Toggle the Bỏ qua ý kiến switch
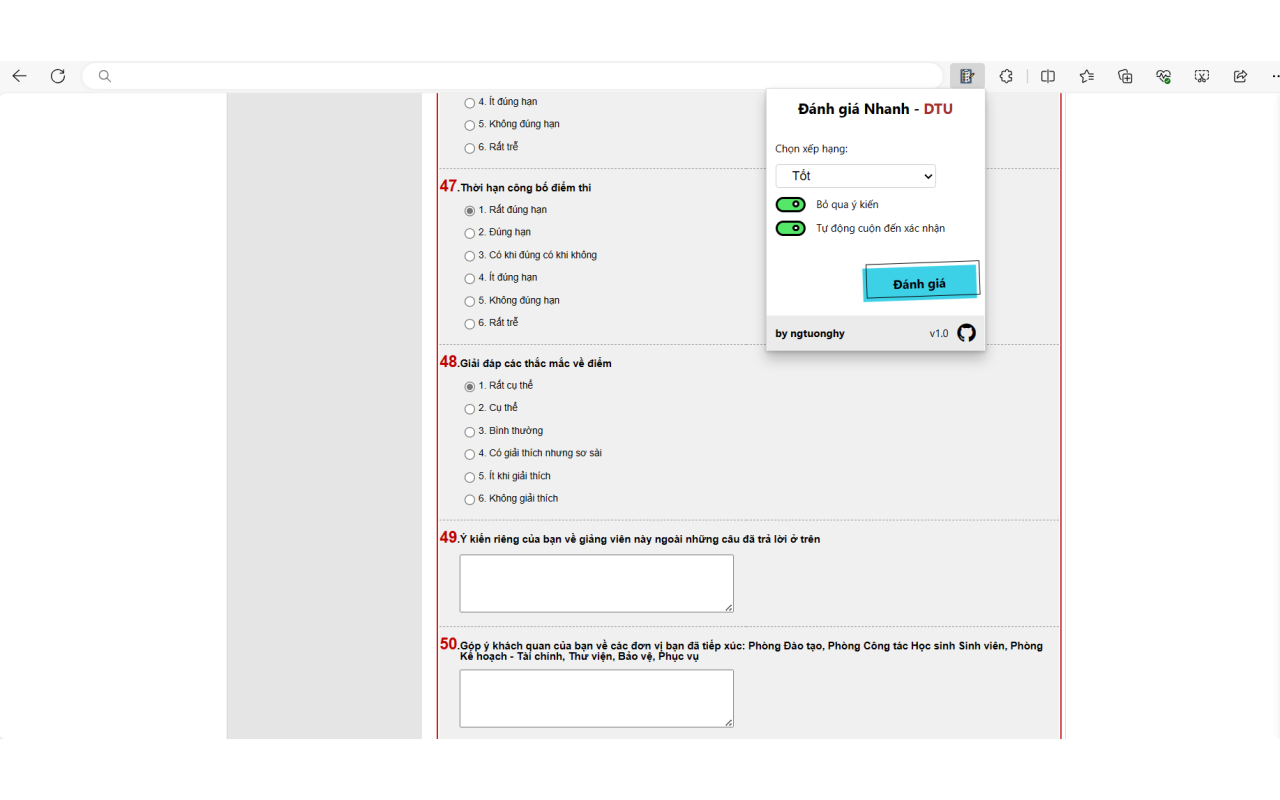Image resolution: width=1280 pixels, height=800 pixels. tap(791, 205)
